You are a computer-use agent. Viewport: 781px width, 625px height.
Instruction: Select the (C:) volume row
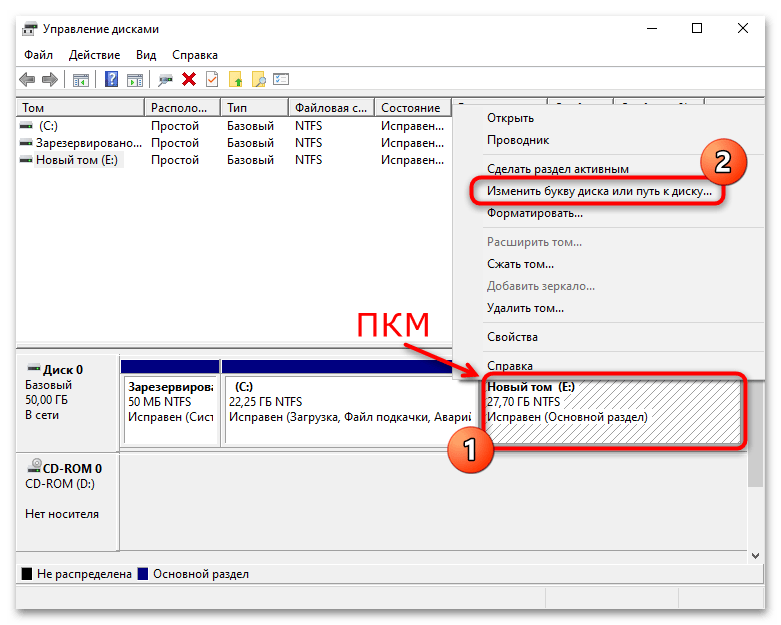pos(234,126)
